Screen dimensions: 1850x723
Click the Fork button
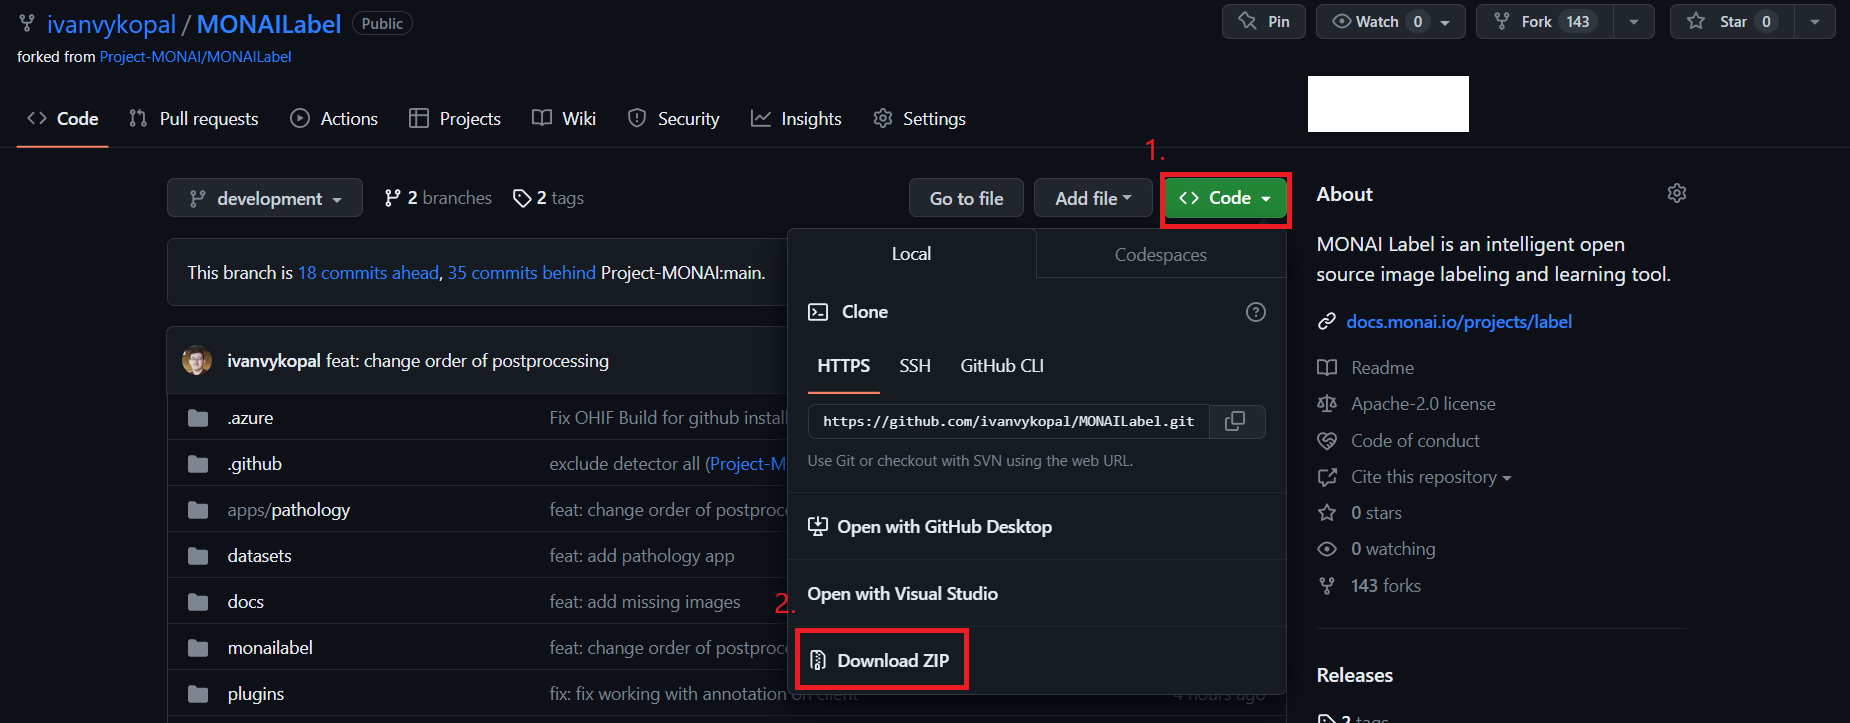click(1545, 21)
